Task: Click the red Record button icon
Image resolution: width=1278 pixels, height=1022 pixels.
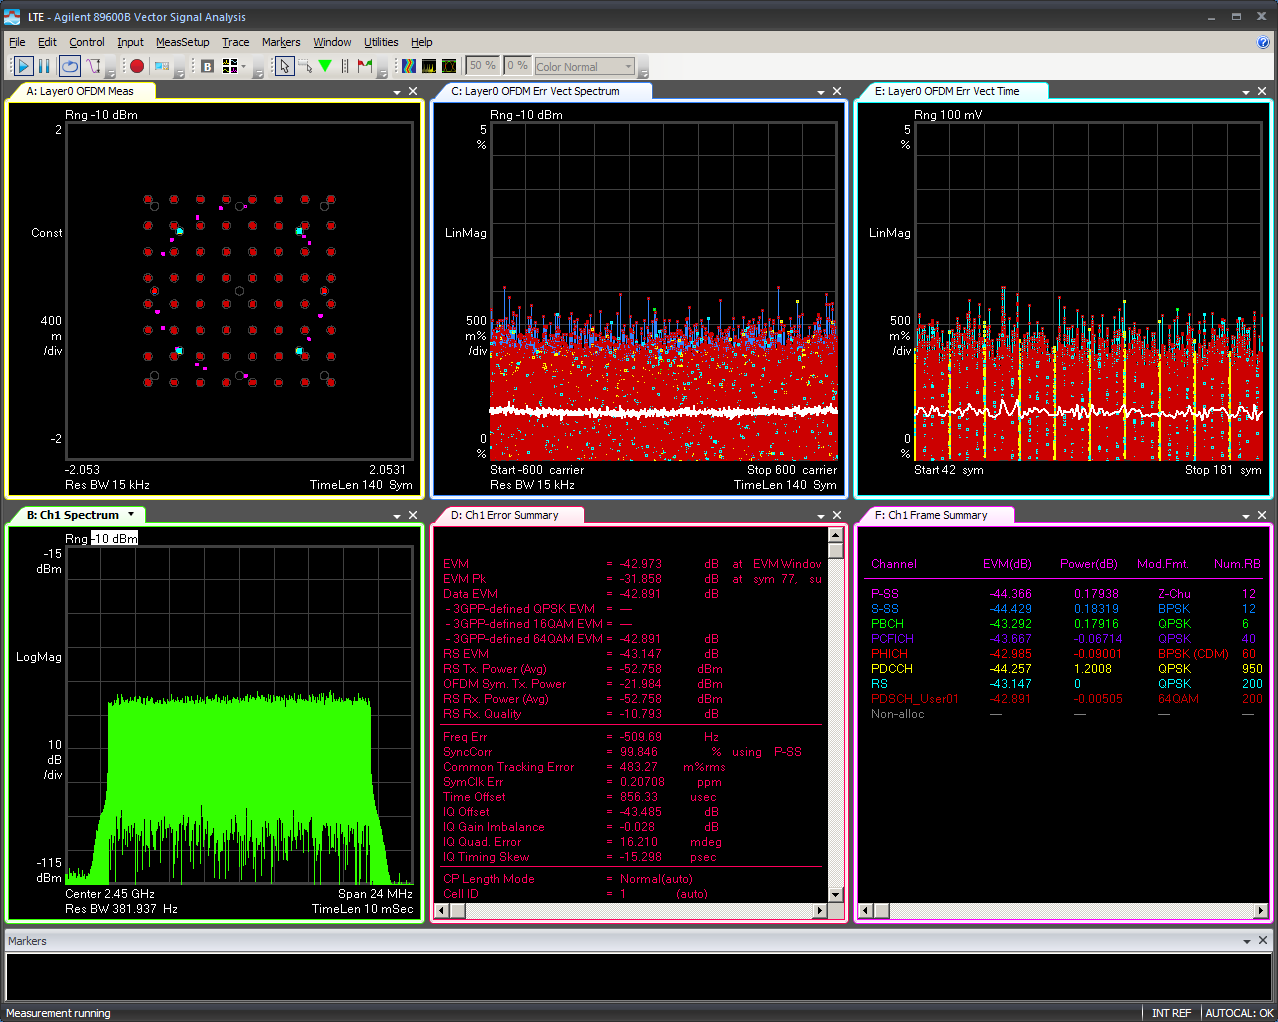Action: click(137, 66)
